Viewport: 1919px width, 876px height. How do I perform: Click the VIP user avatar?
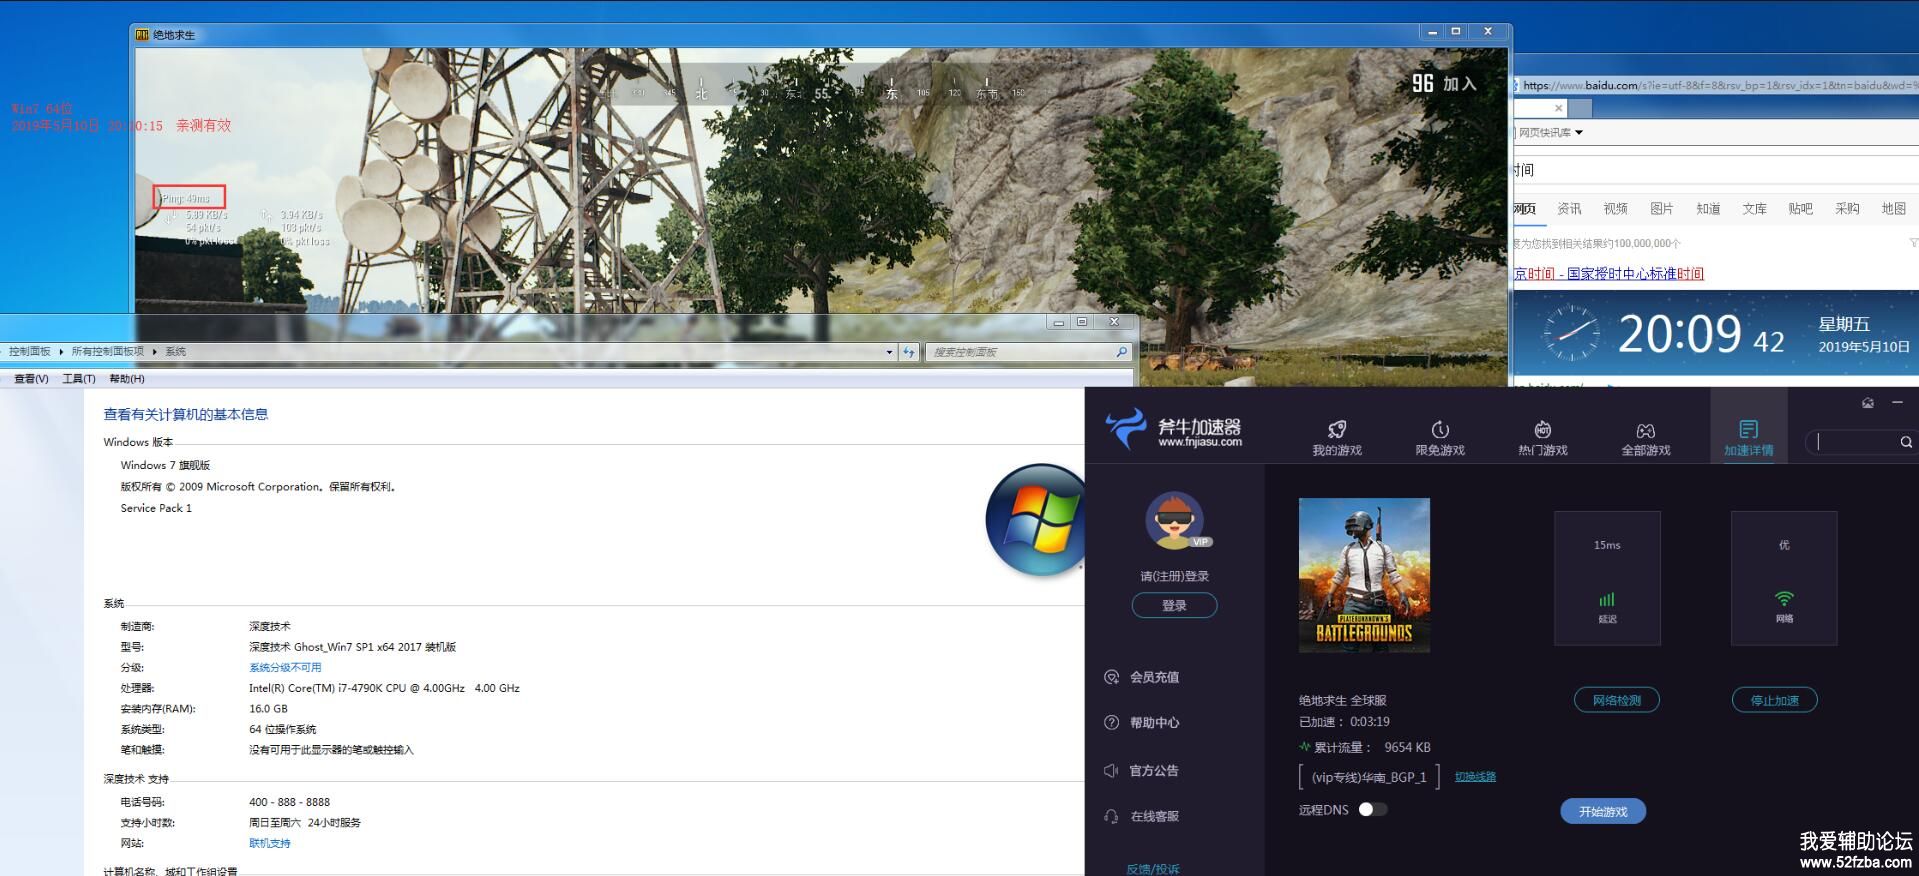[x=1174, y=520]
